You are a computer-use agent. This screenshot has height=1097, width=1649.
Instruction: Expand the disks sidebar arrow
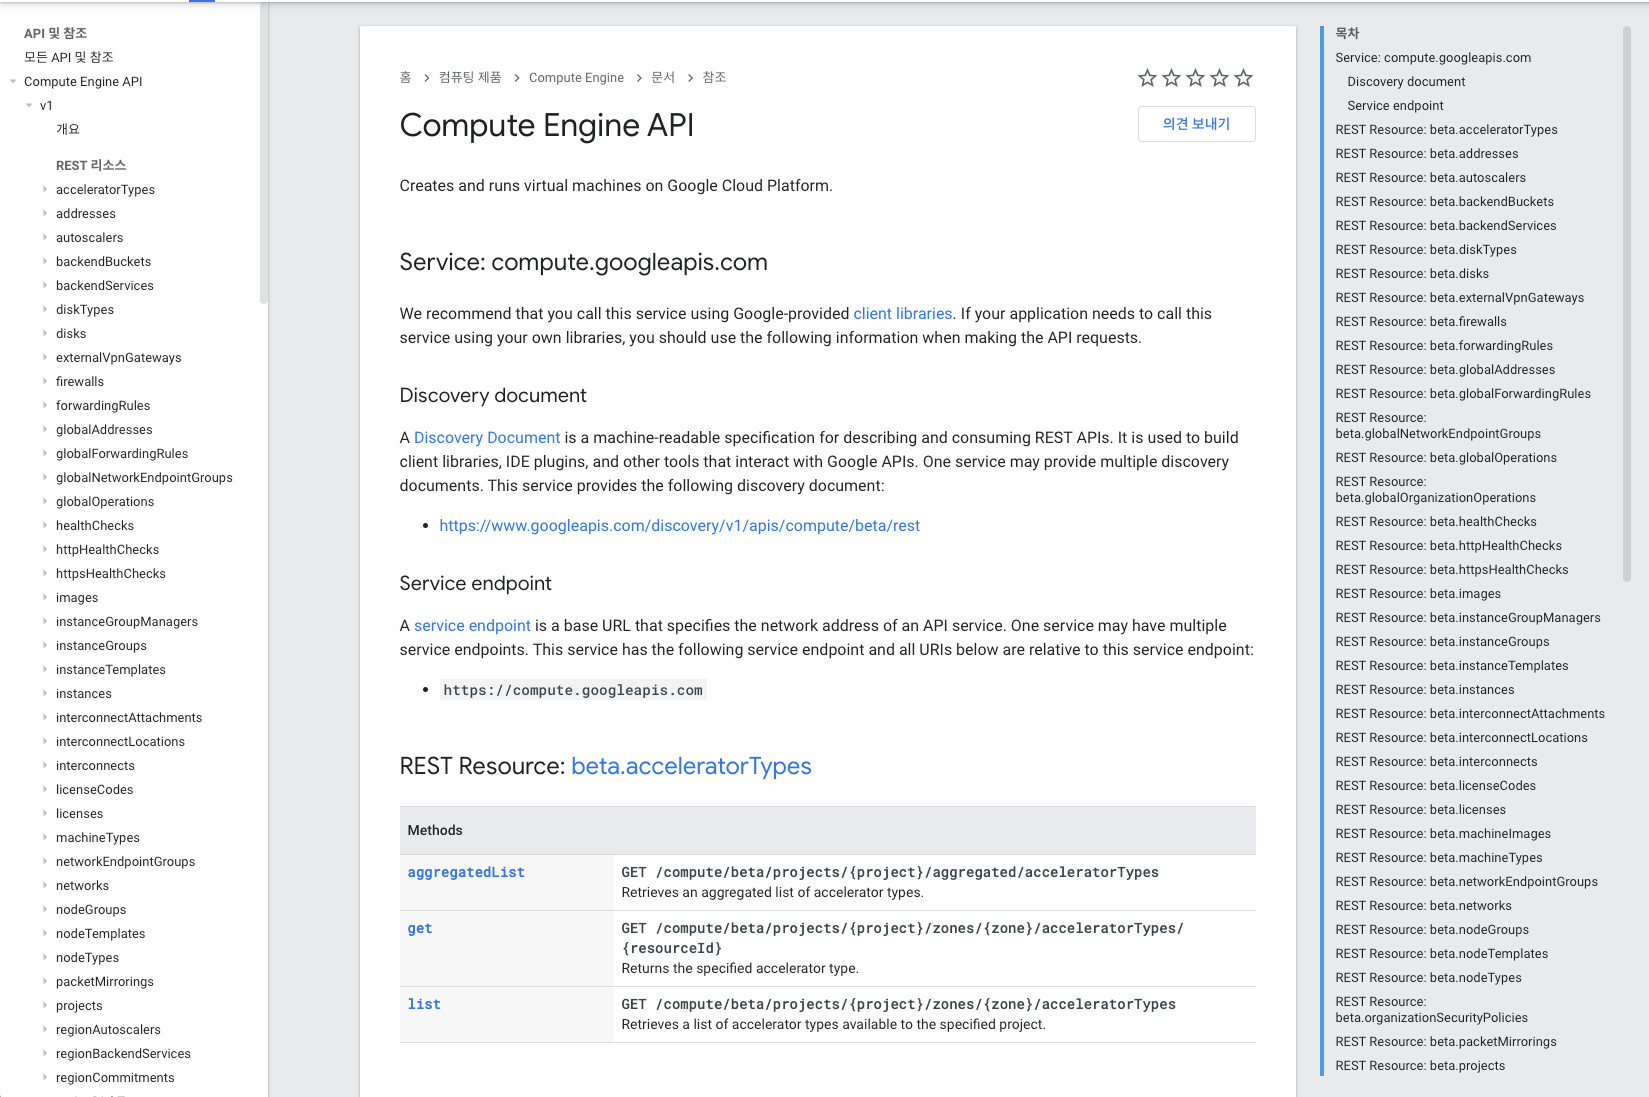45,333
